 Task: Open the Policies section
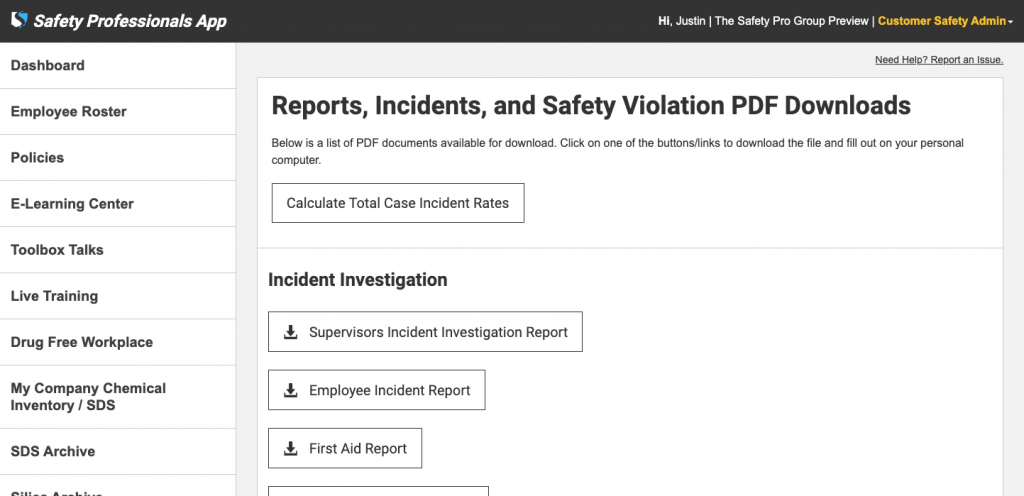point(118,158)
